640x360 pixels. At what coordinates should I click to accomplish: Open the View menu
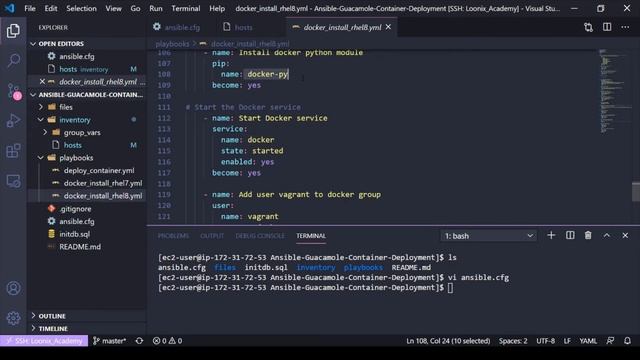pos(113,8)
